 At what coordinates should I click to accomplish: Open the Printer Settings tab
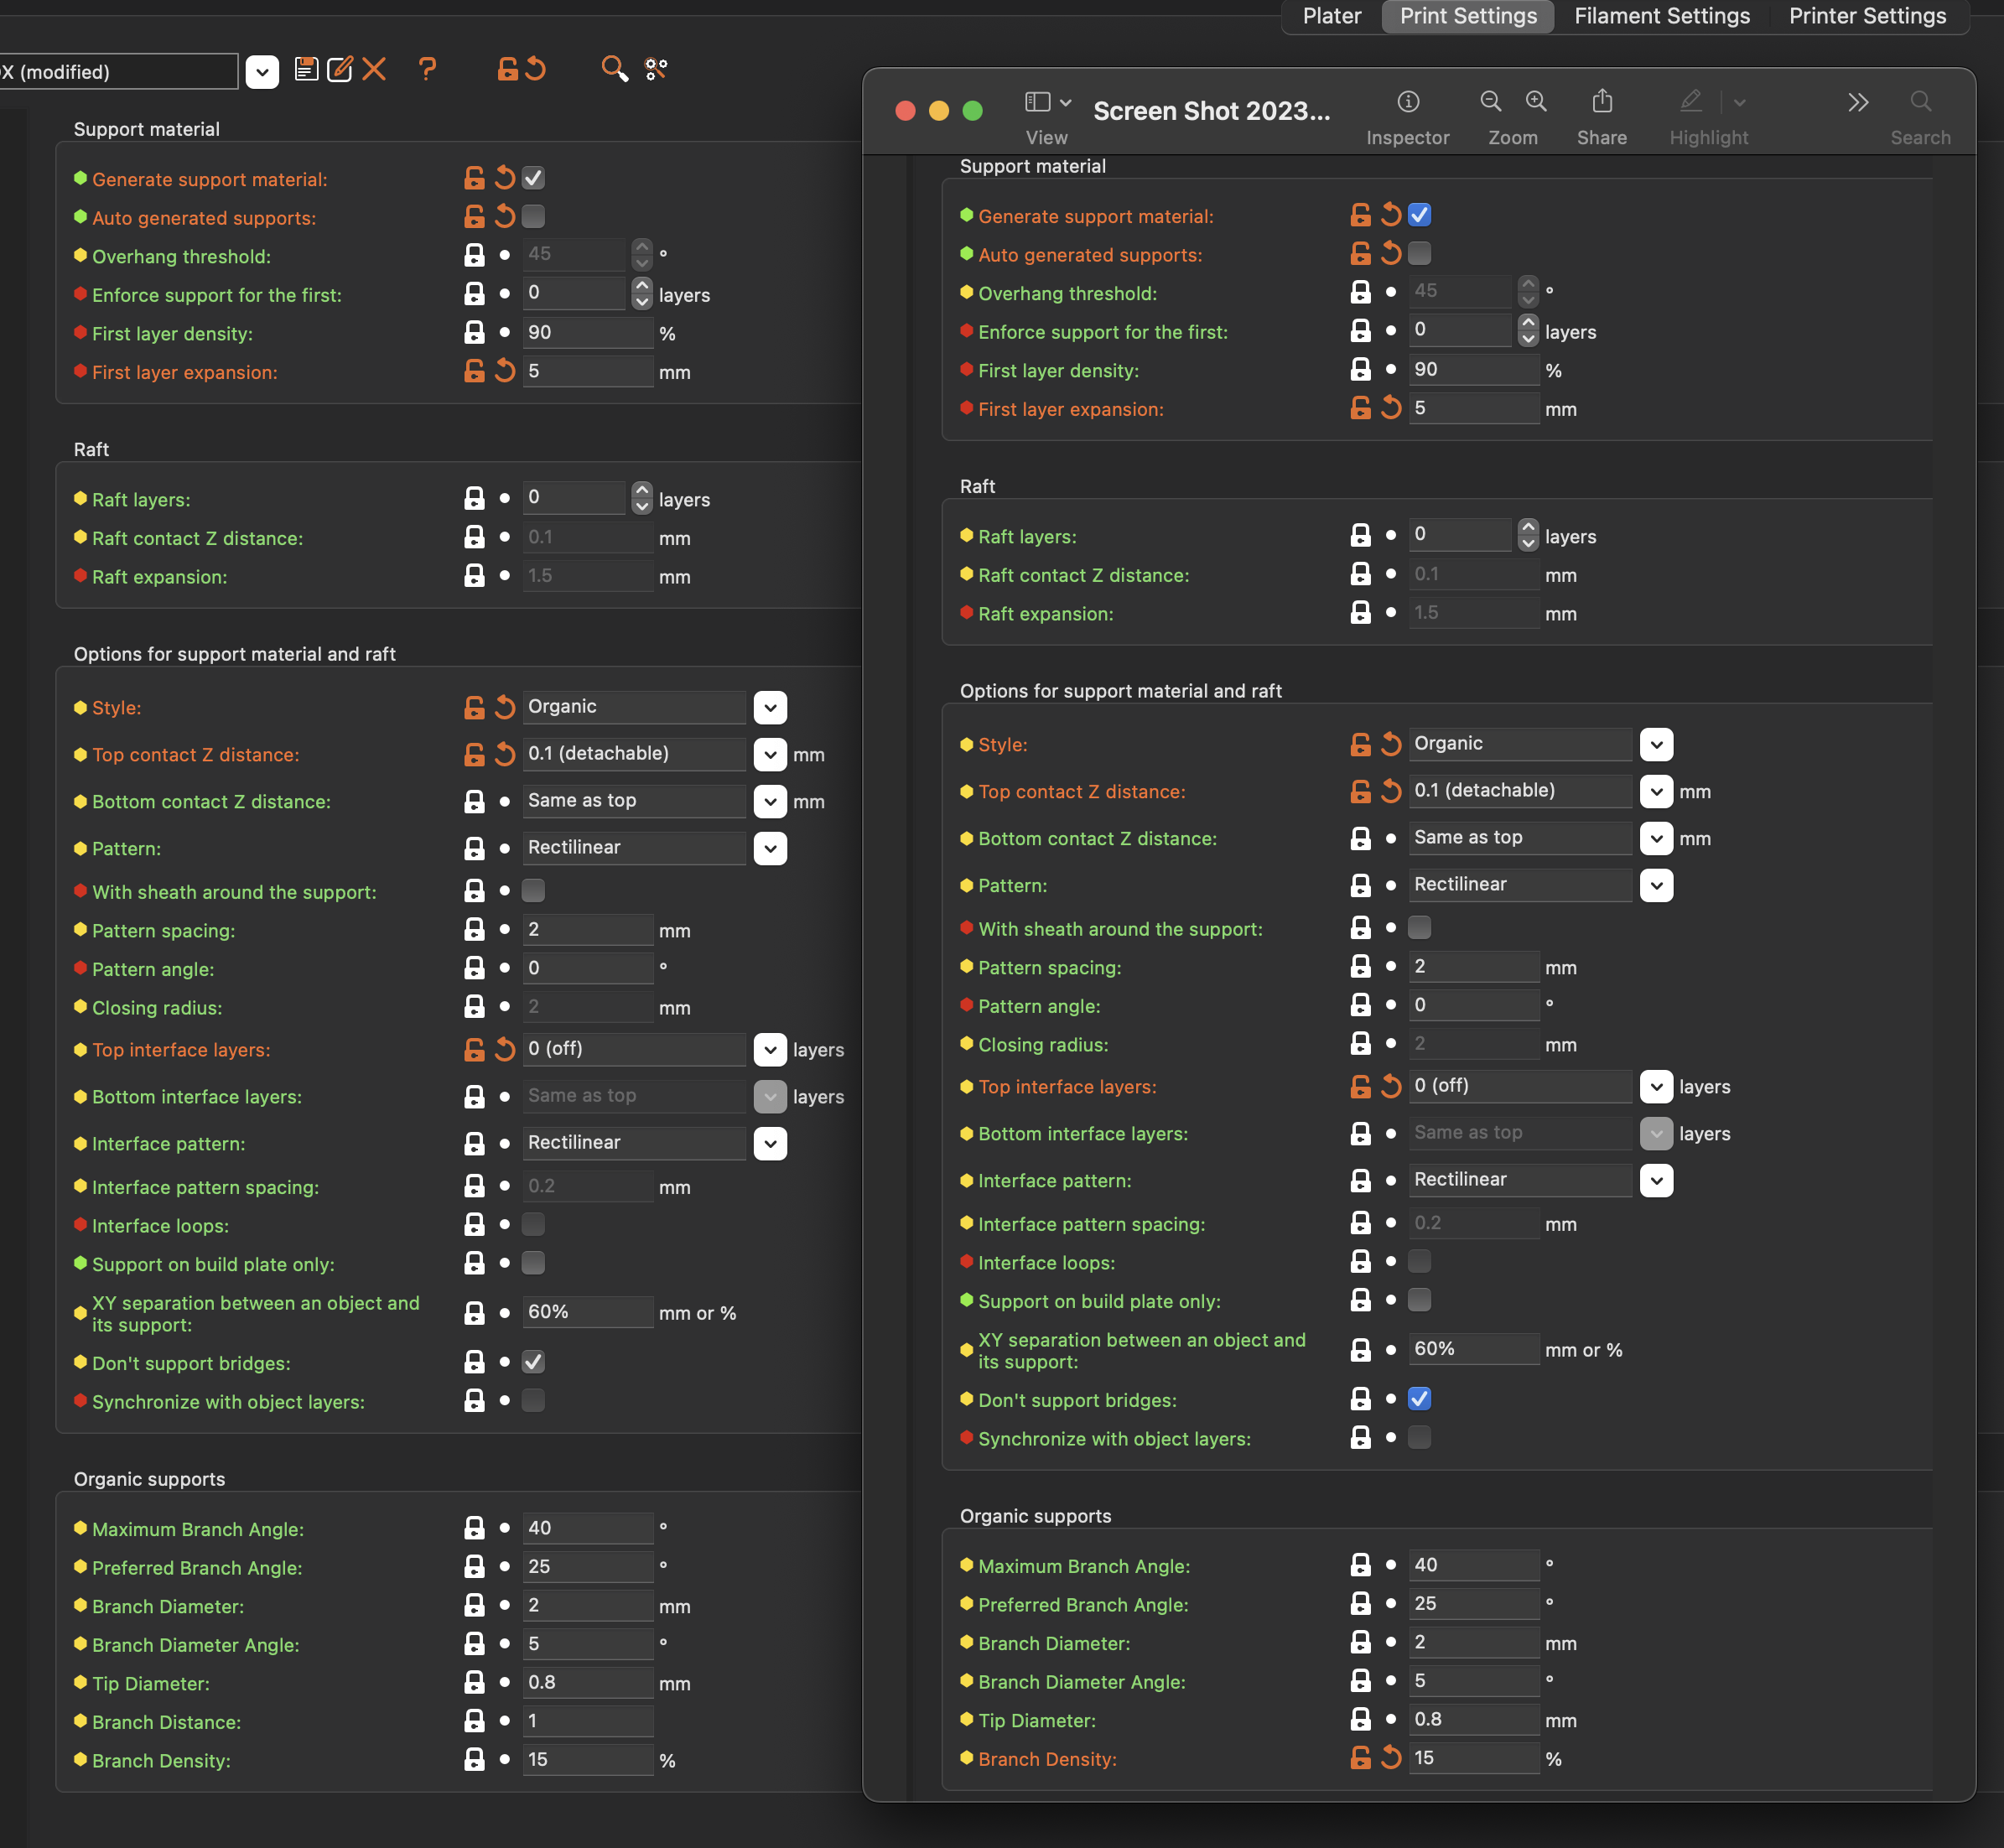tap(1867, 16)
